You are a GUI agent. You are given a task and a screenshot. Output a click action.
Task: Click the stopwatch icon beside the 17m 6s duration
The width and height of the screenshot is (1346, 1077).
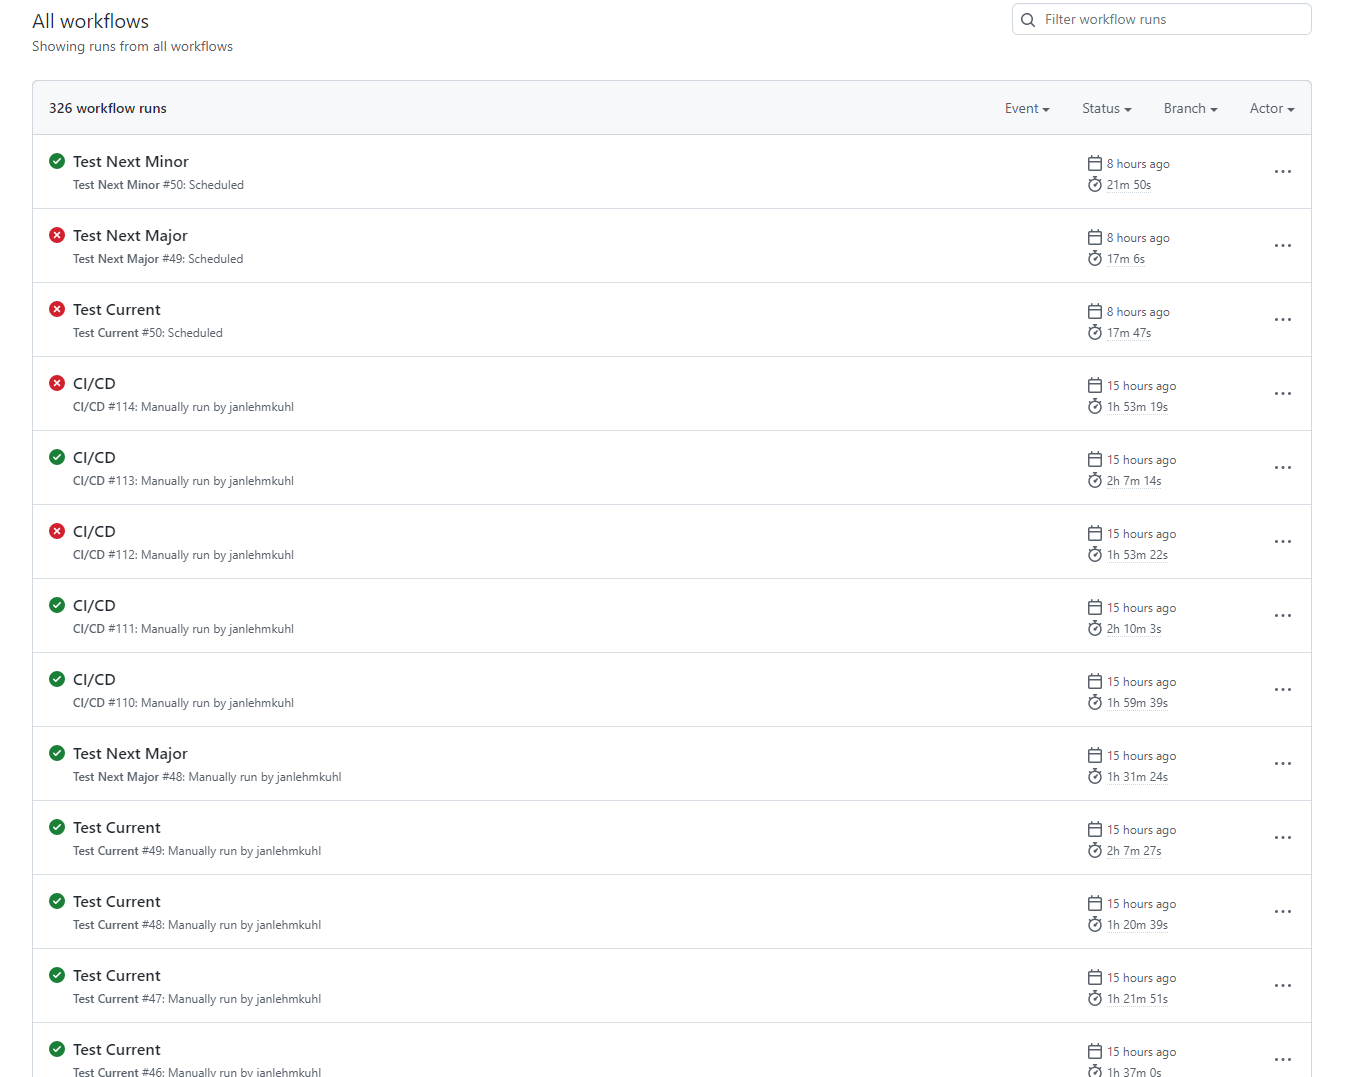click(x=1094, y=258)
